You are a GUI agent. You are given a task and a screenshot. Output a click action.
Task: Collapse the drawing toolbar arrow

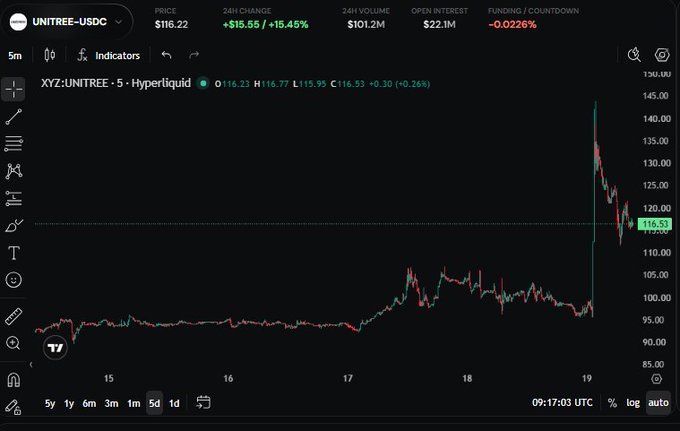click(31, 365)
